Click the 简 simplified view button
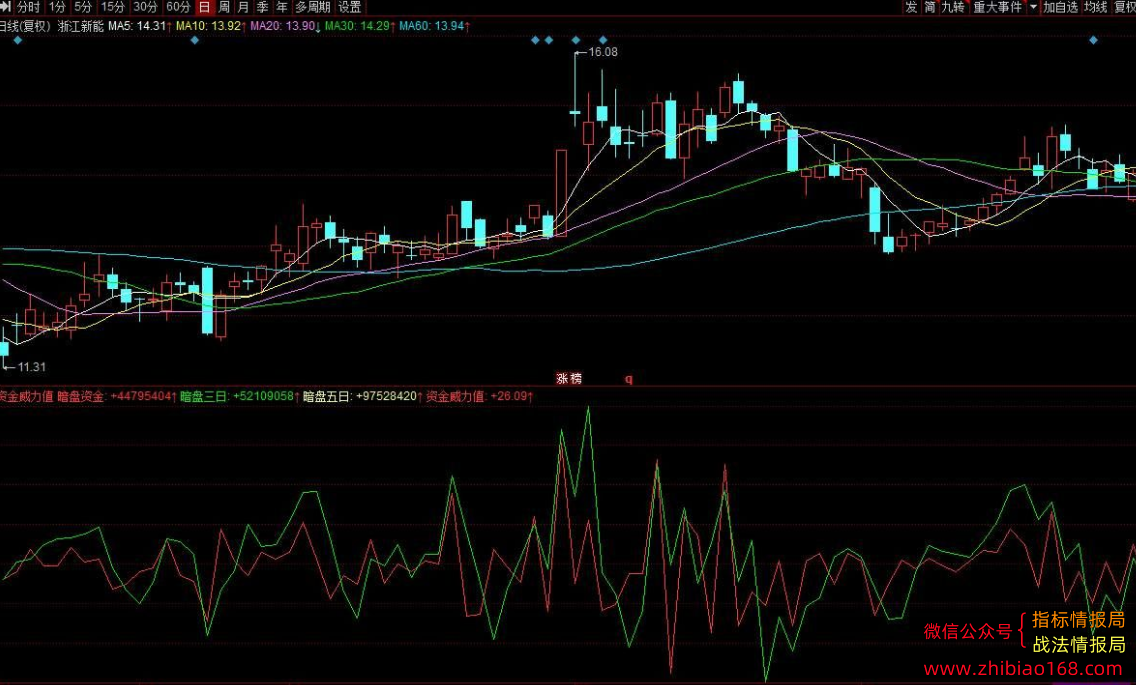 (930, 7)
